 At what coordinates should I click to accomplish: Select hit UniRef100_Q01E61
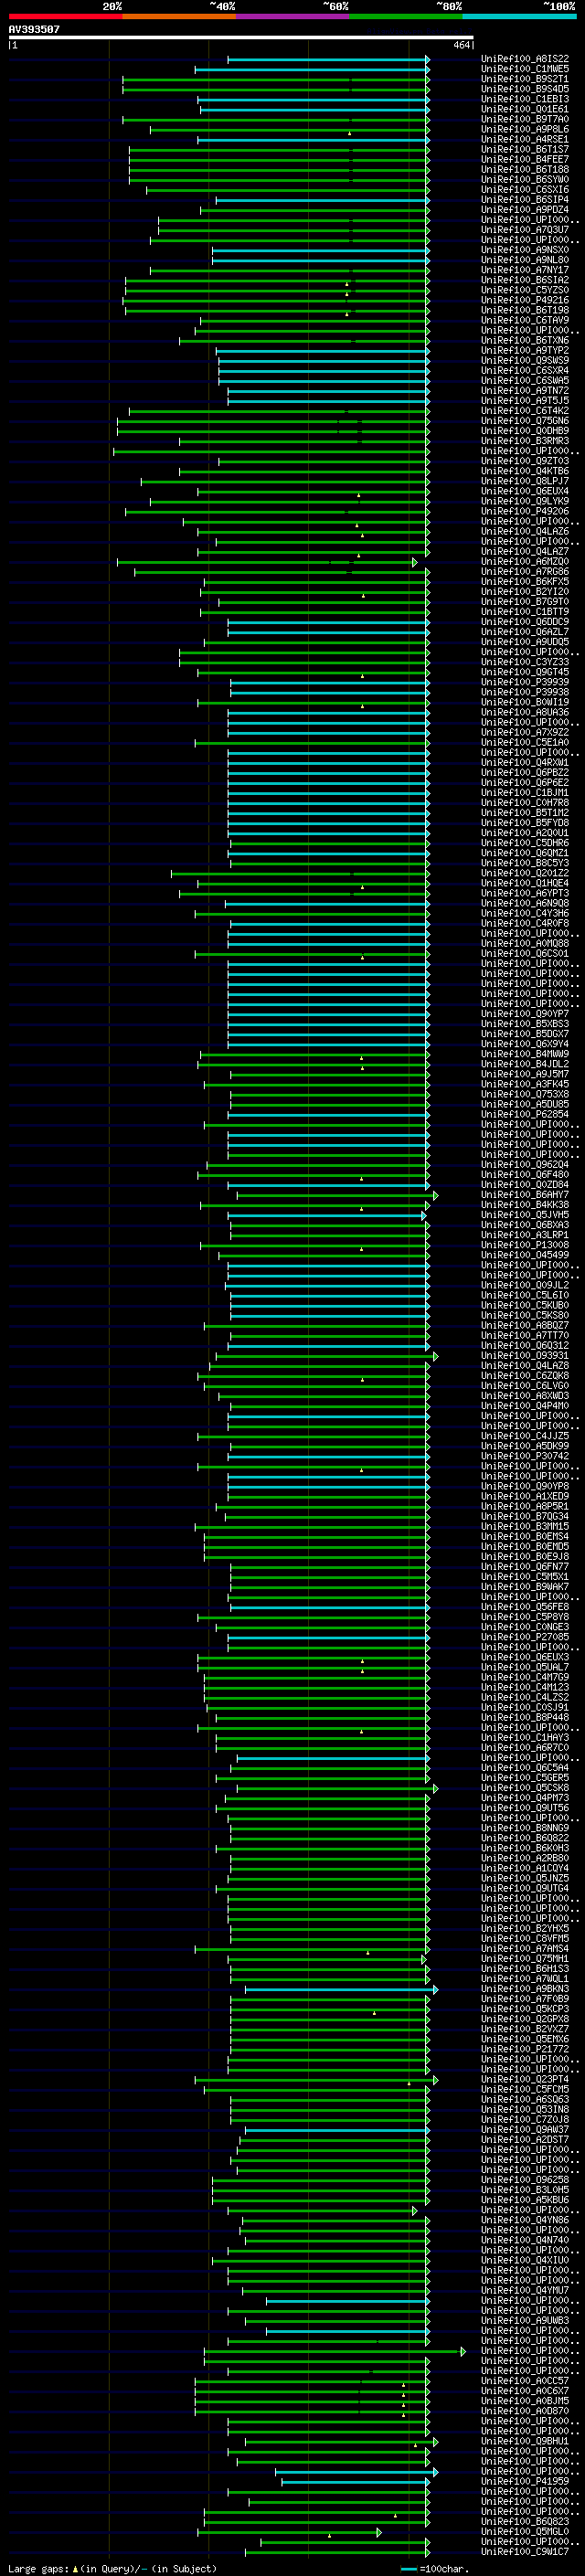[525, 109]
